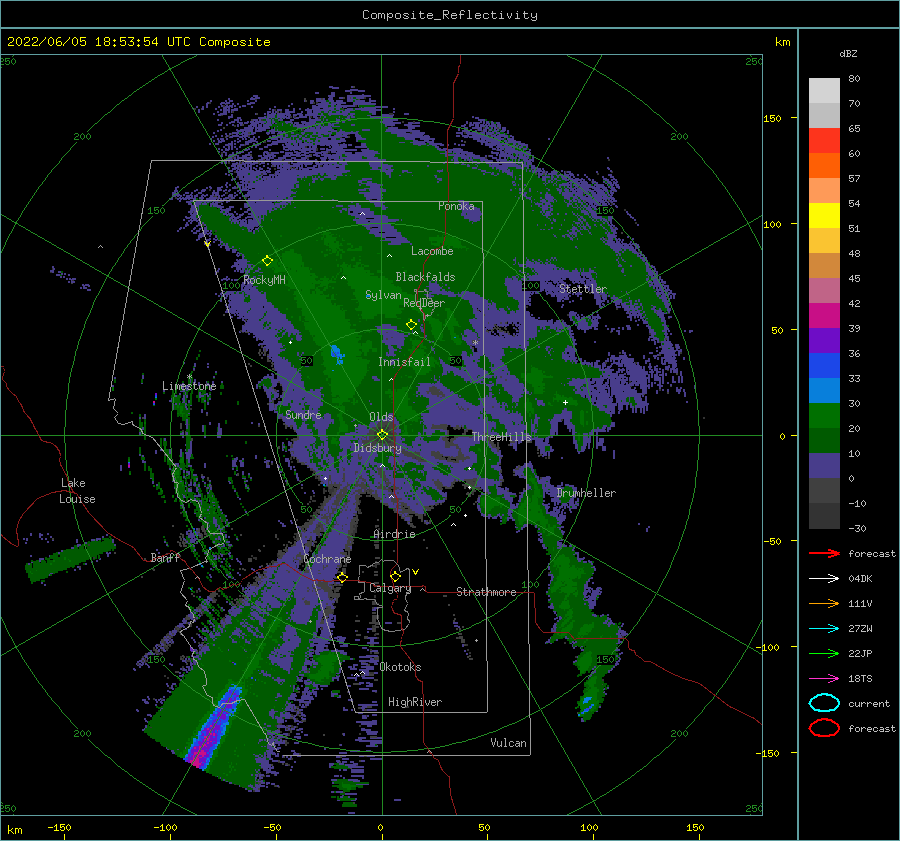Pick the 51–54 dBZ yellow swatch
900x841 pixels.
click(824, 215)
